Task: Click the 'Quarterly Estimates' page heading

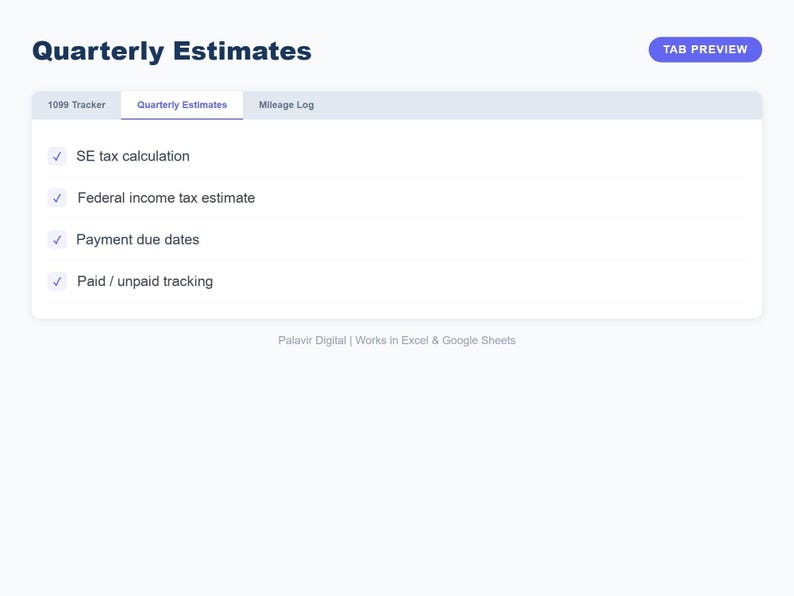Action: (x=172, y=51)
